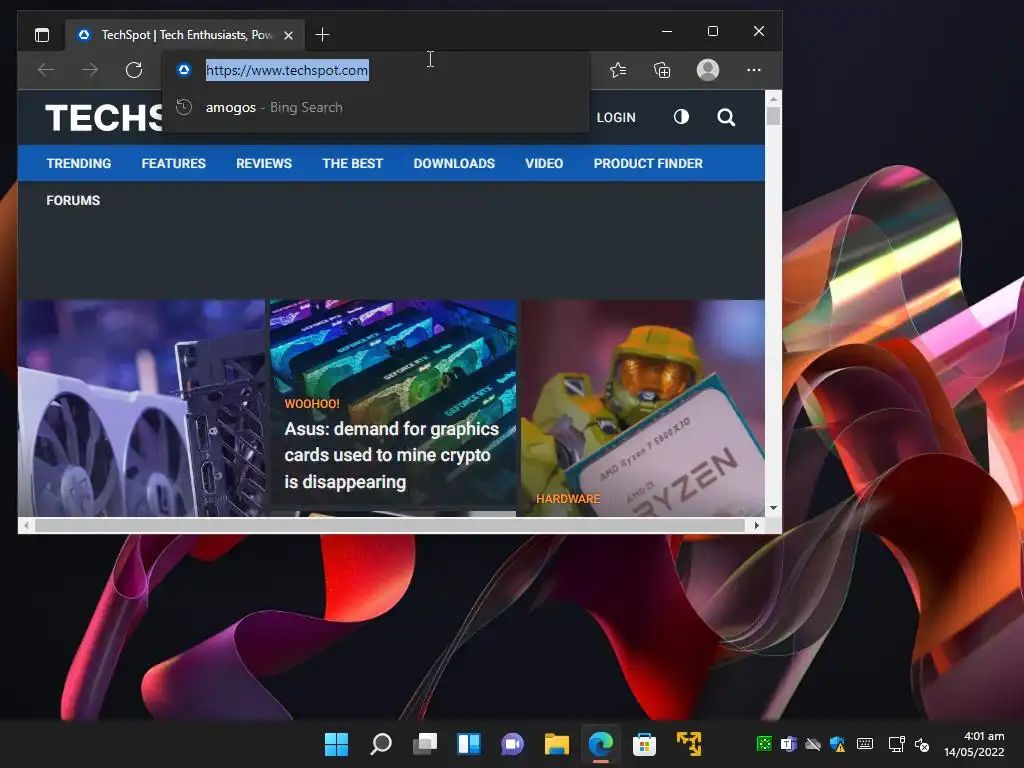Click the OneDrive cloud tray icon

click(813, 744)
